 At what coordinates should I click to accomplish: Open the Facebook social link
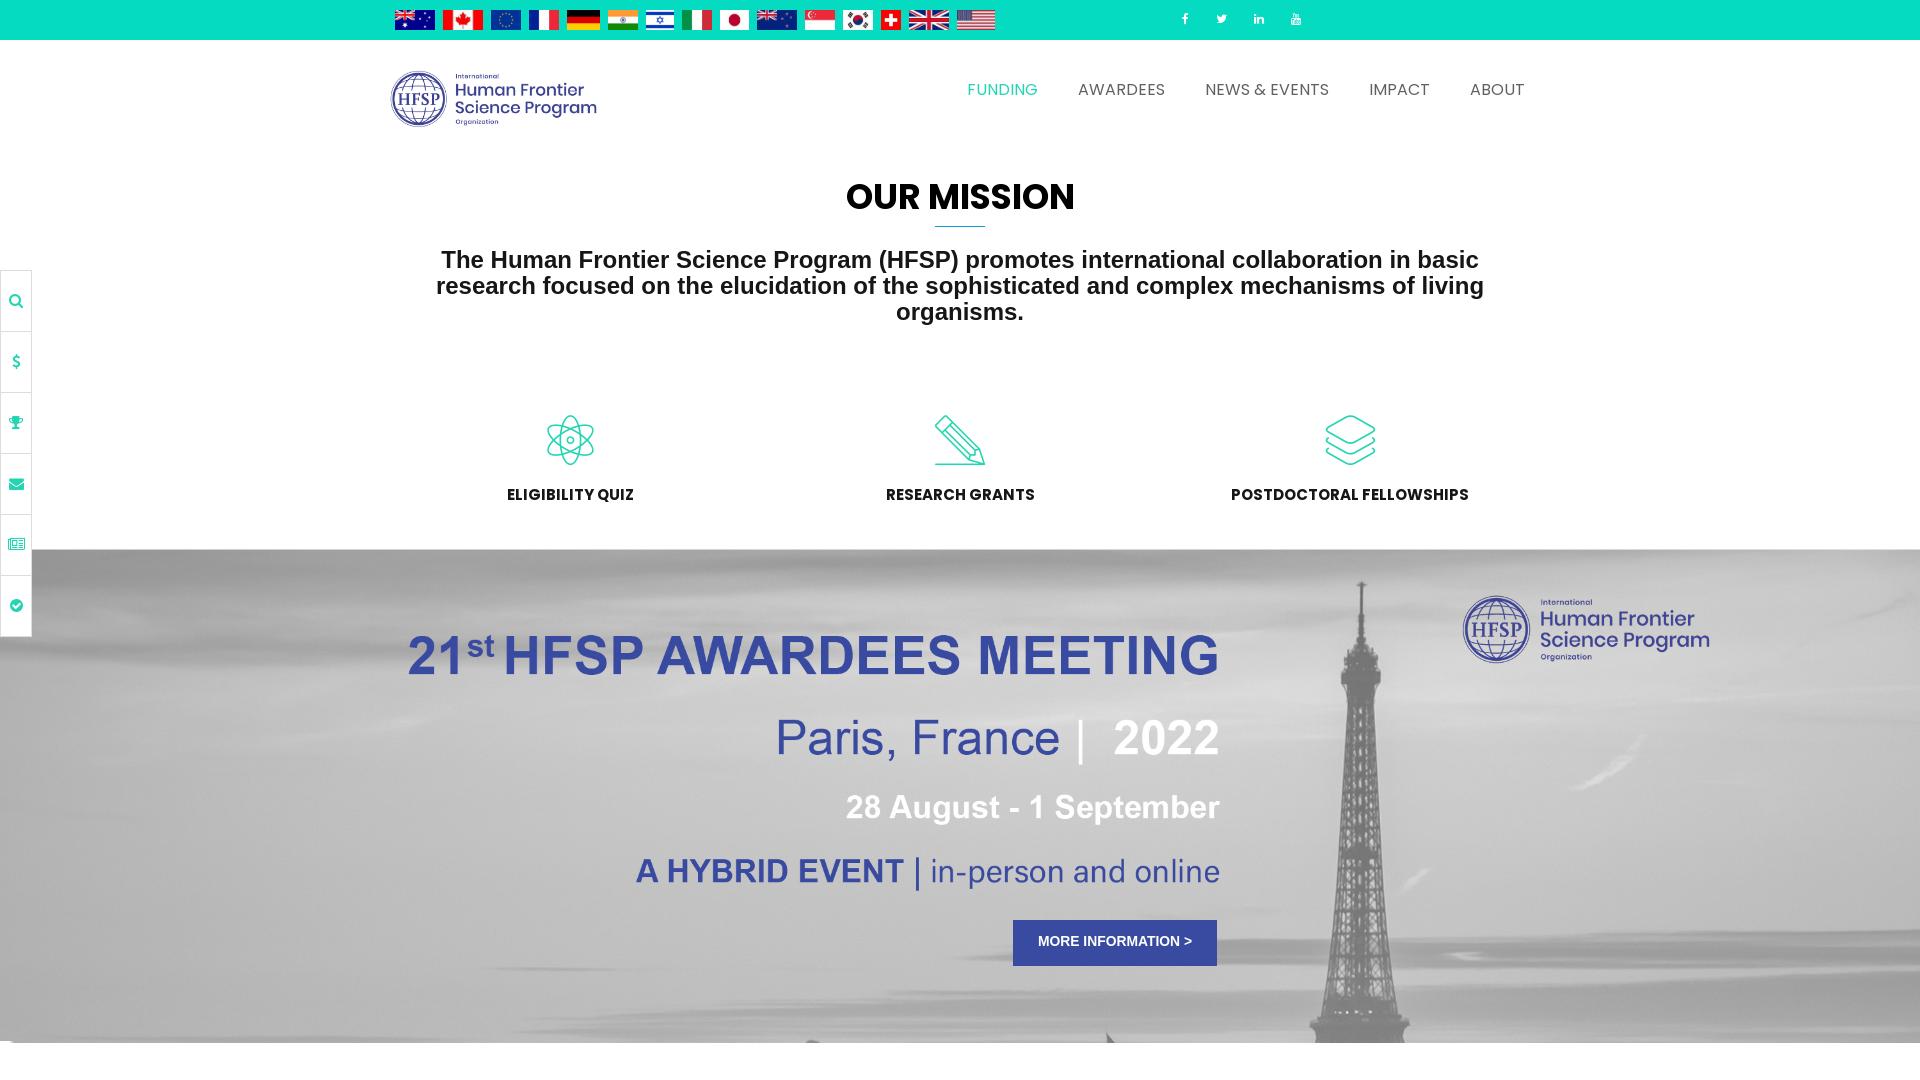(1185, 19)
